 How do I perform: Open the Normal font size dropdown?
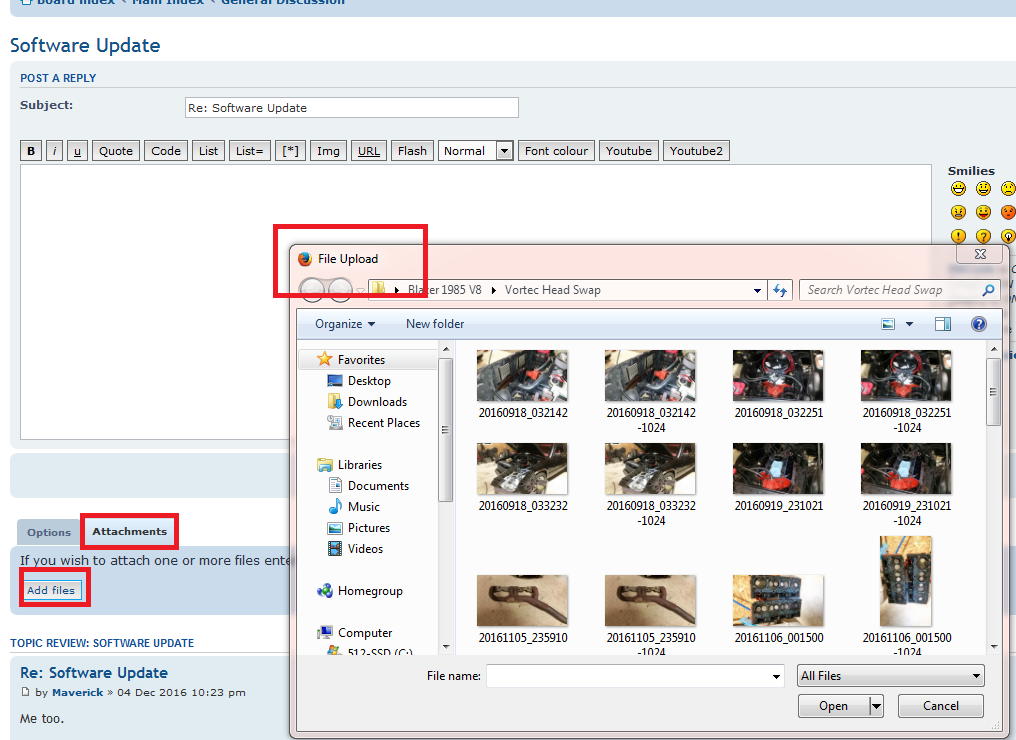tap(476, 151)
